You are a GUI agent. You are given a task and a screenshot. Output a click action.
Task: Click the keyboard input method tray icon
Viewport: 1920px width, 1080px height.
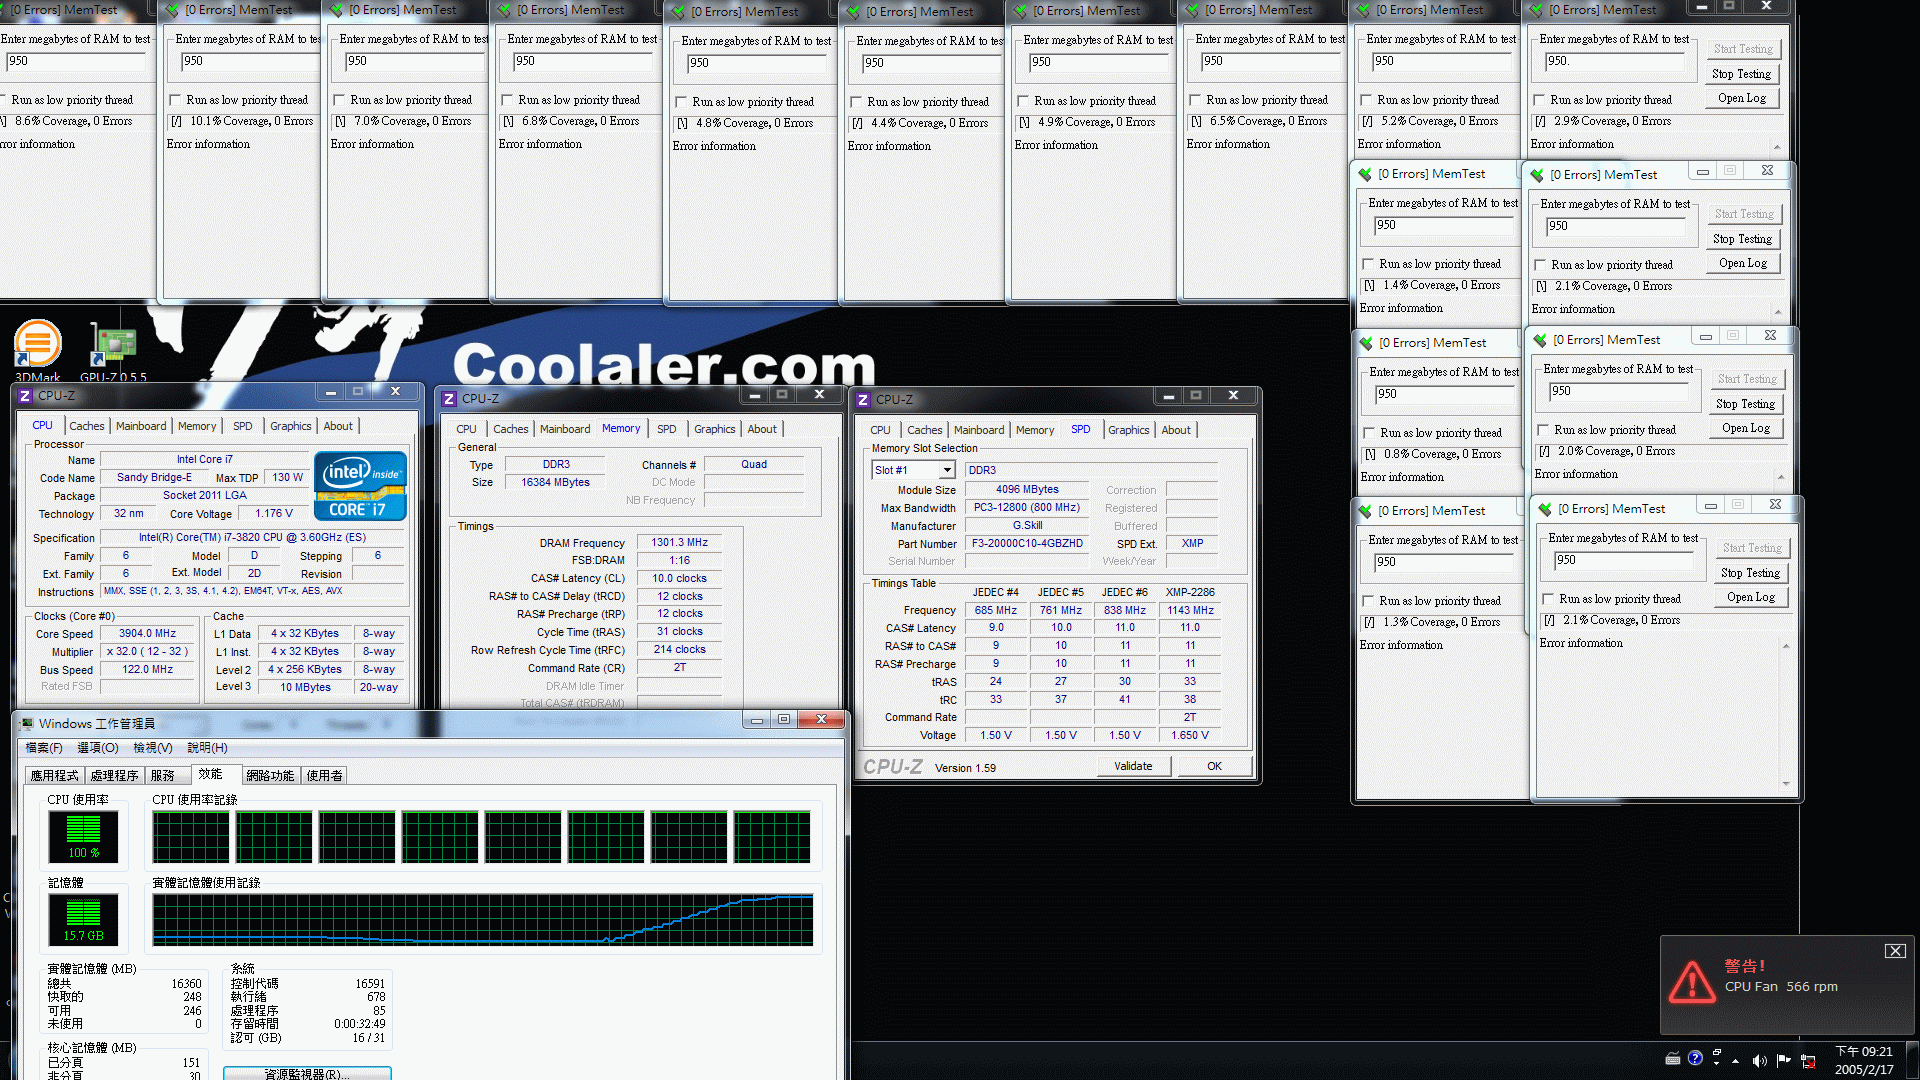[x=1672, y=1059]
